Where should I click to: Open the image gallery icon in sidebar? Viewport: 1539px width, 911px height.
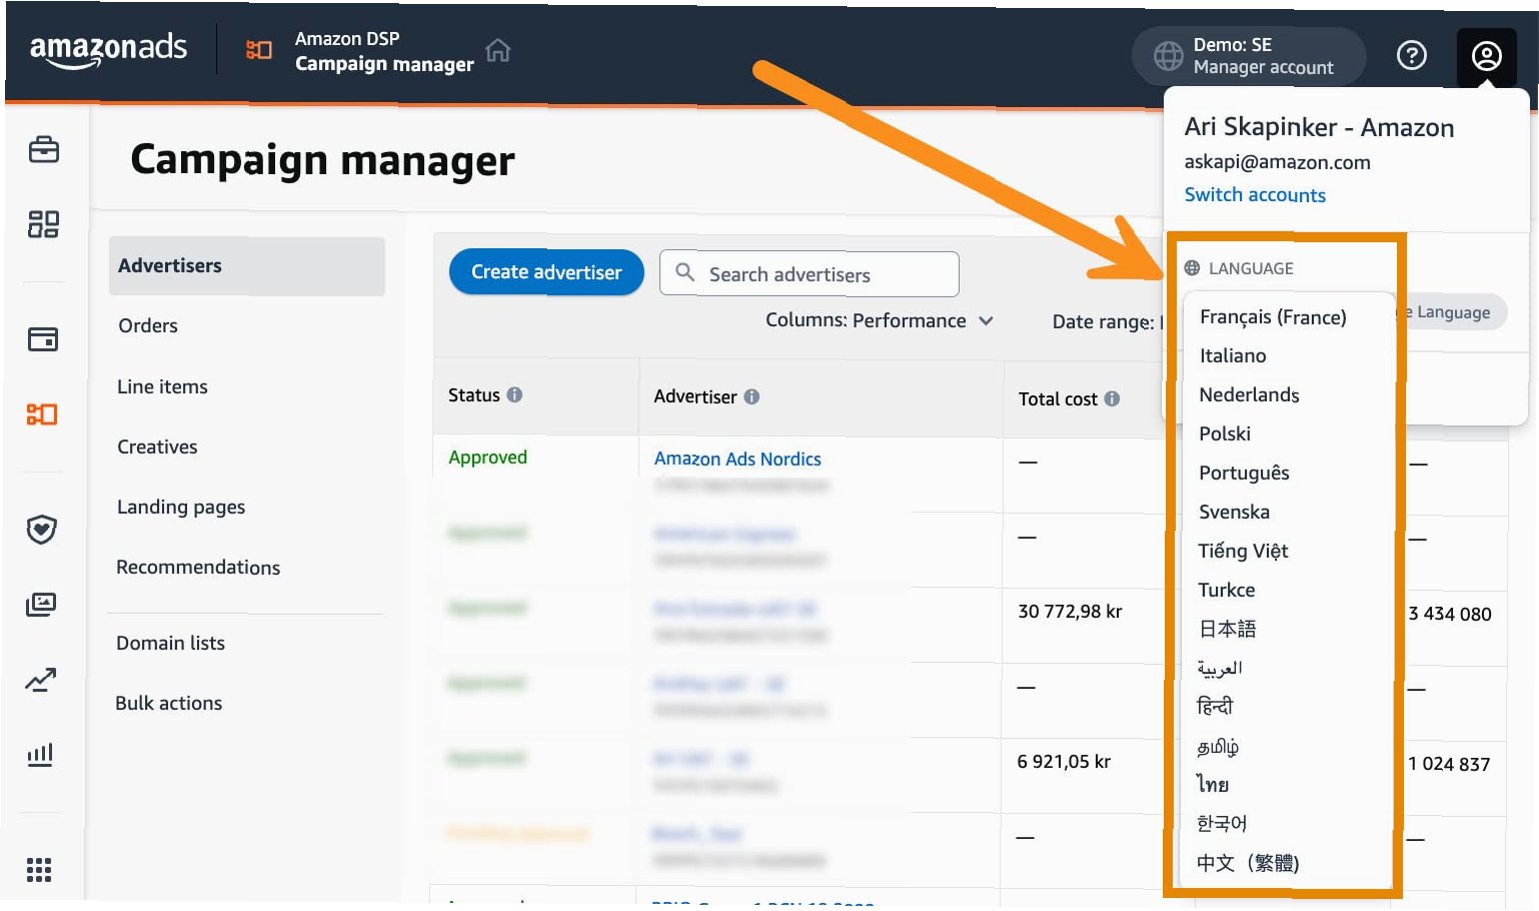pyautogui.click(x=41, y=604)
